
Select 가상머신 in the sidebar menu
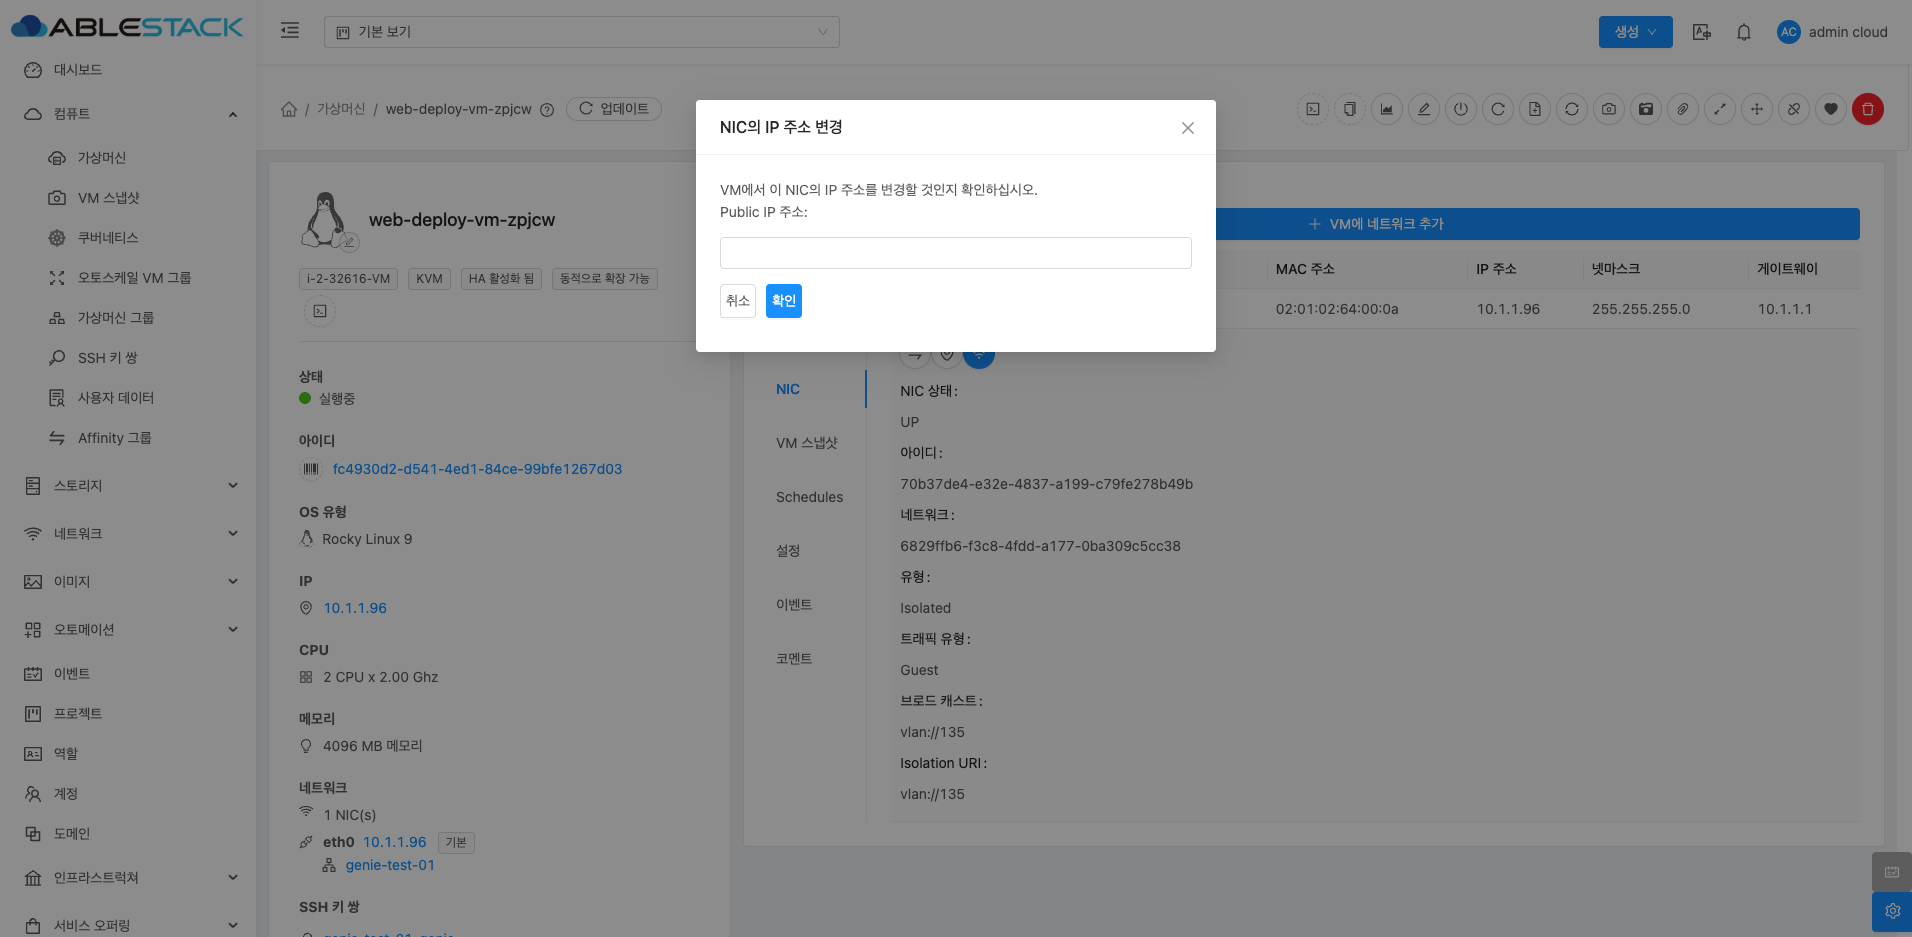pyautogui.click(x=102, y=158)
